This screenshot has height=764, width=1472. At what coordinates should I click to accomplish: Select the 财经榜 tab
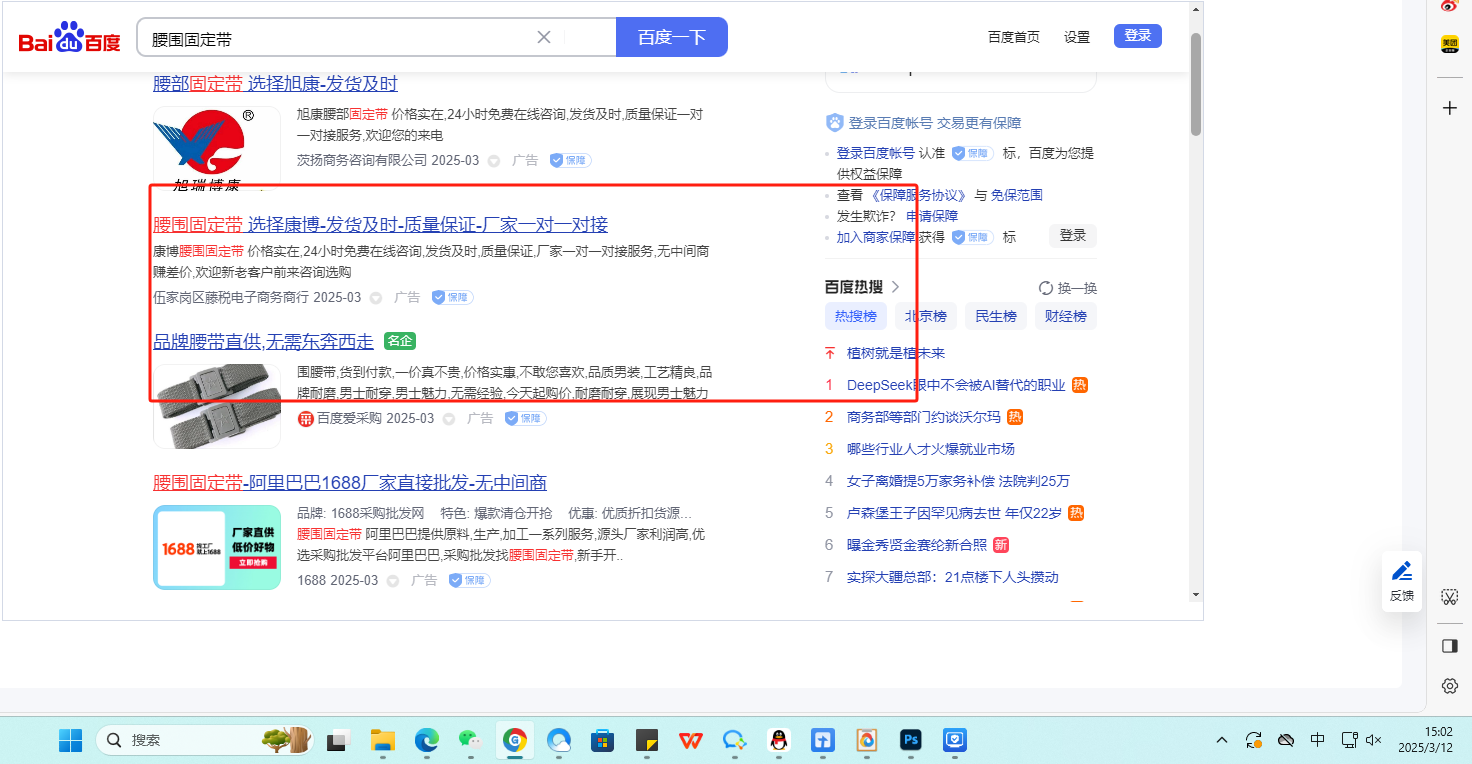pyautogui.click(x=1066, y=316)
